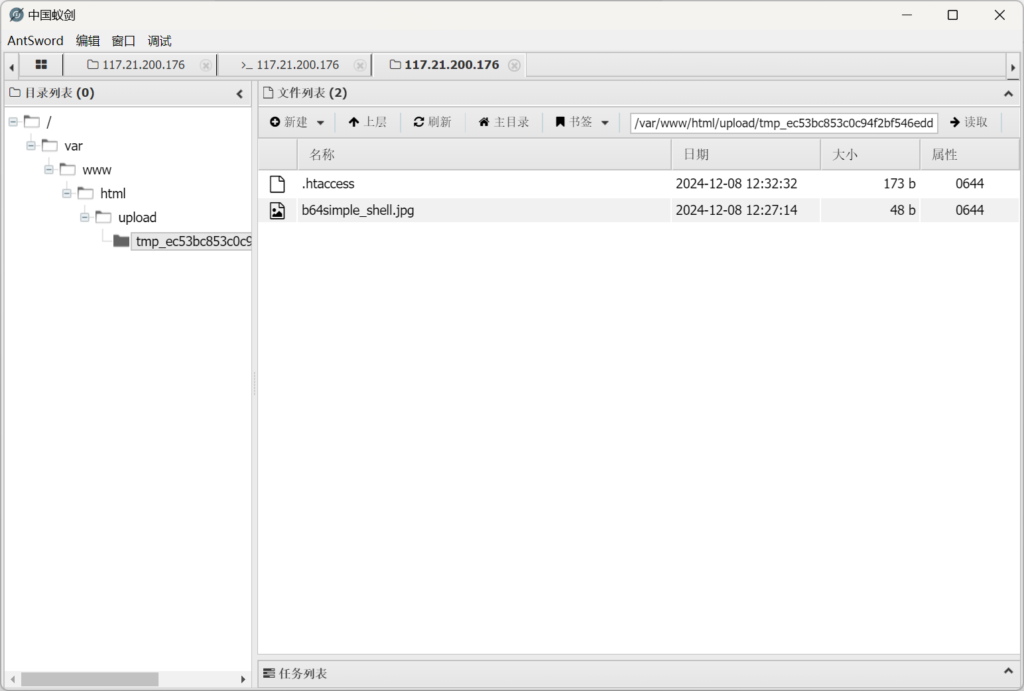Screen dimensions: 1024x691
Task: Collapse the html tree node
Action: (67, 193)
